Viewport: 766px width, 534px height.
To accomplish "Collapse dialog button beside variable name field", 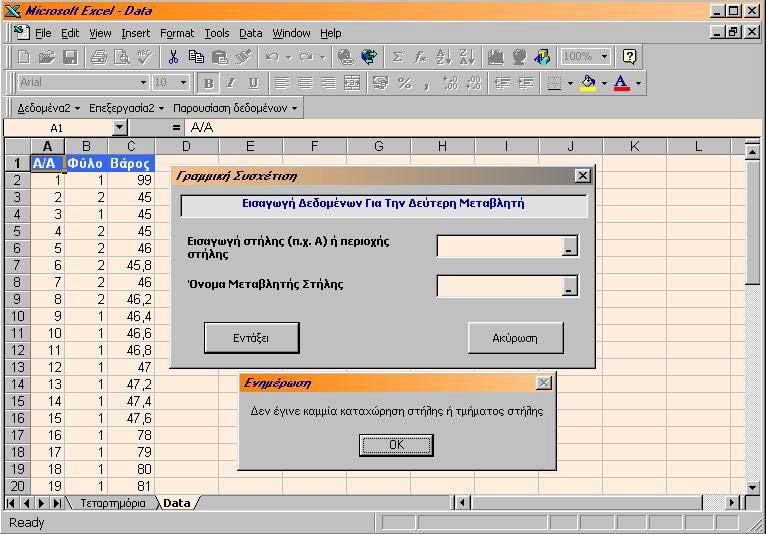I will [569, 286].
